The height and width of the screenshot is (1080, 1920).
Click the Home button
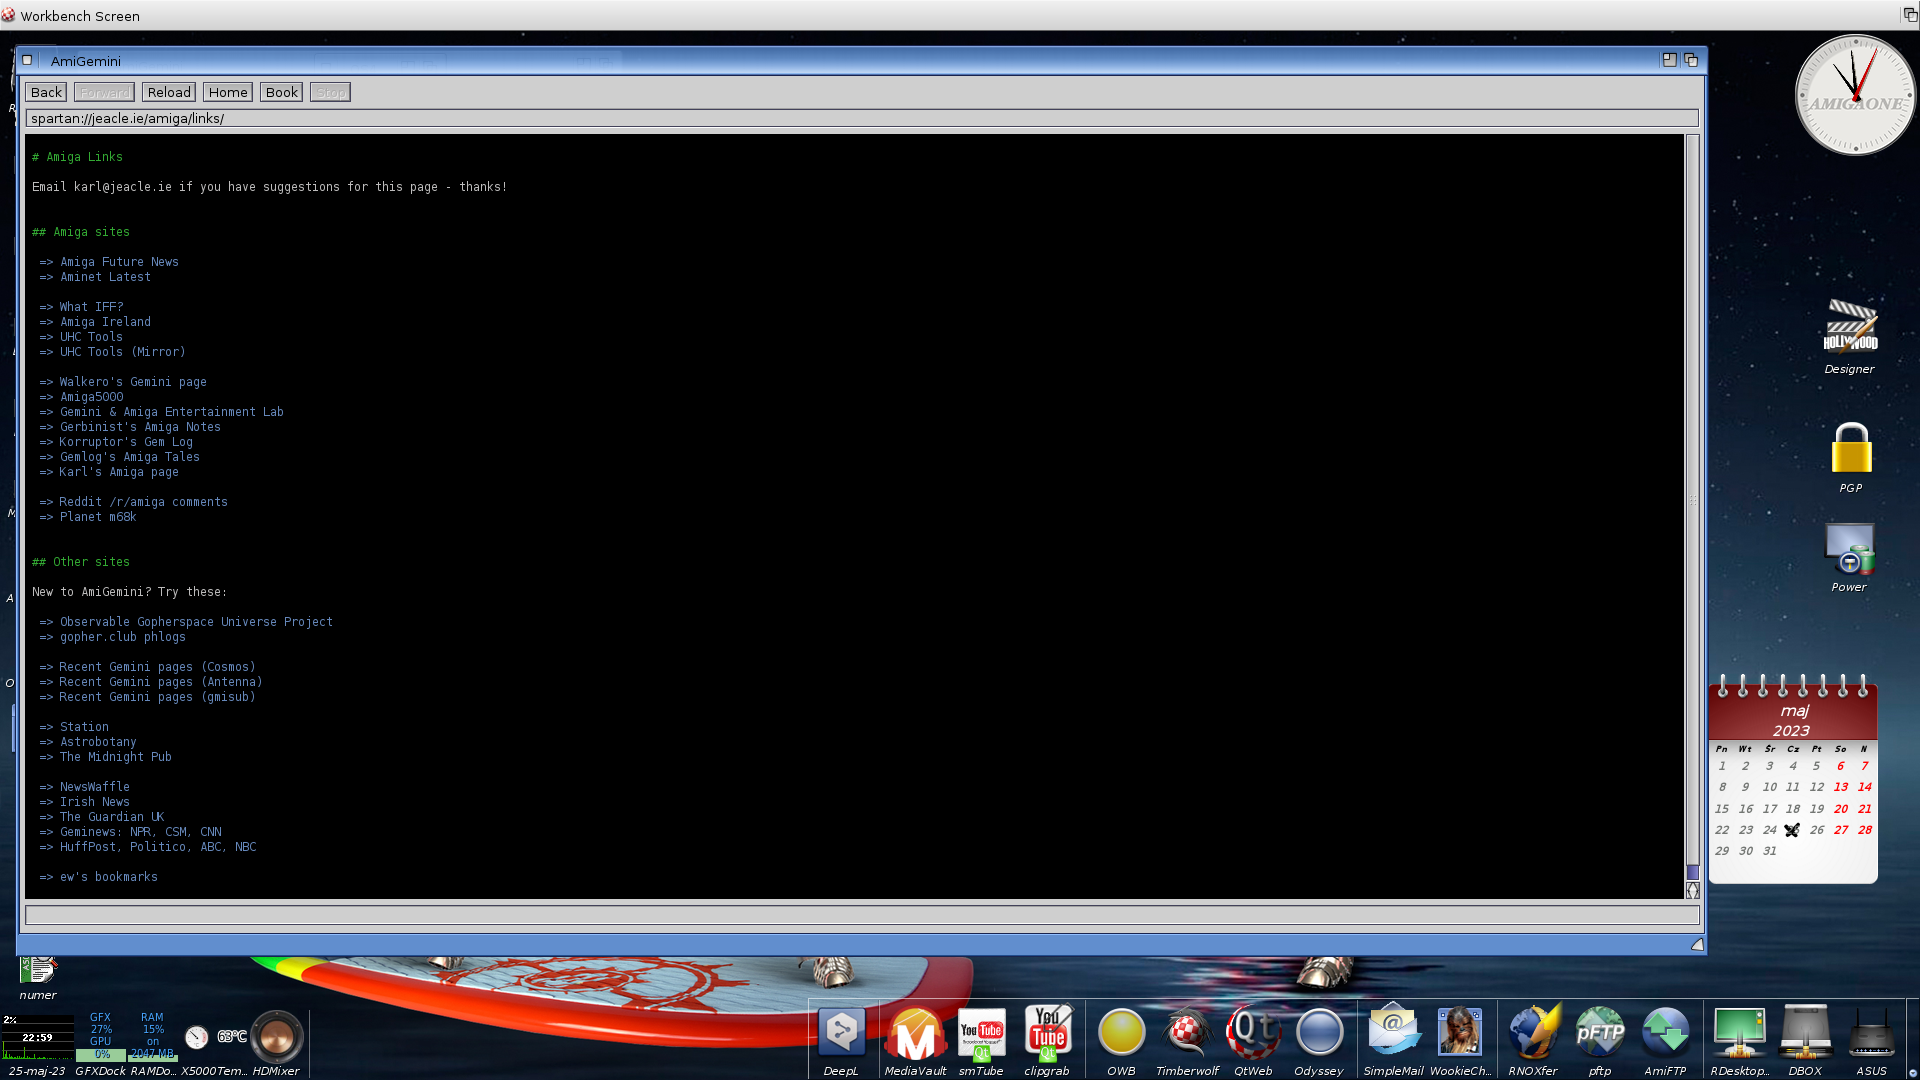[x=228, y=92]
